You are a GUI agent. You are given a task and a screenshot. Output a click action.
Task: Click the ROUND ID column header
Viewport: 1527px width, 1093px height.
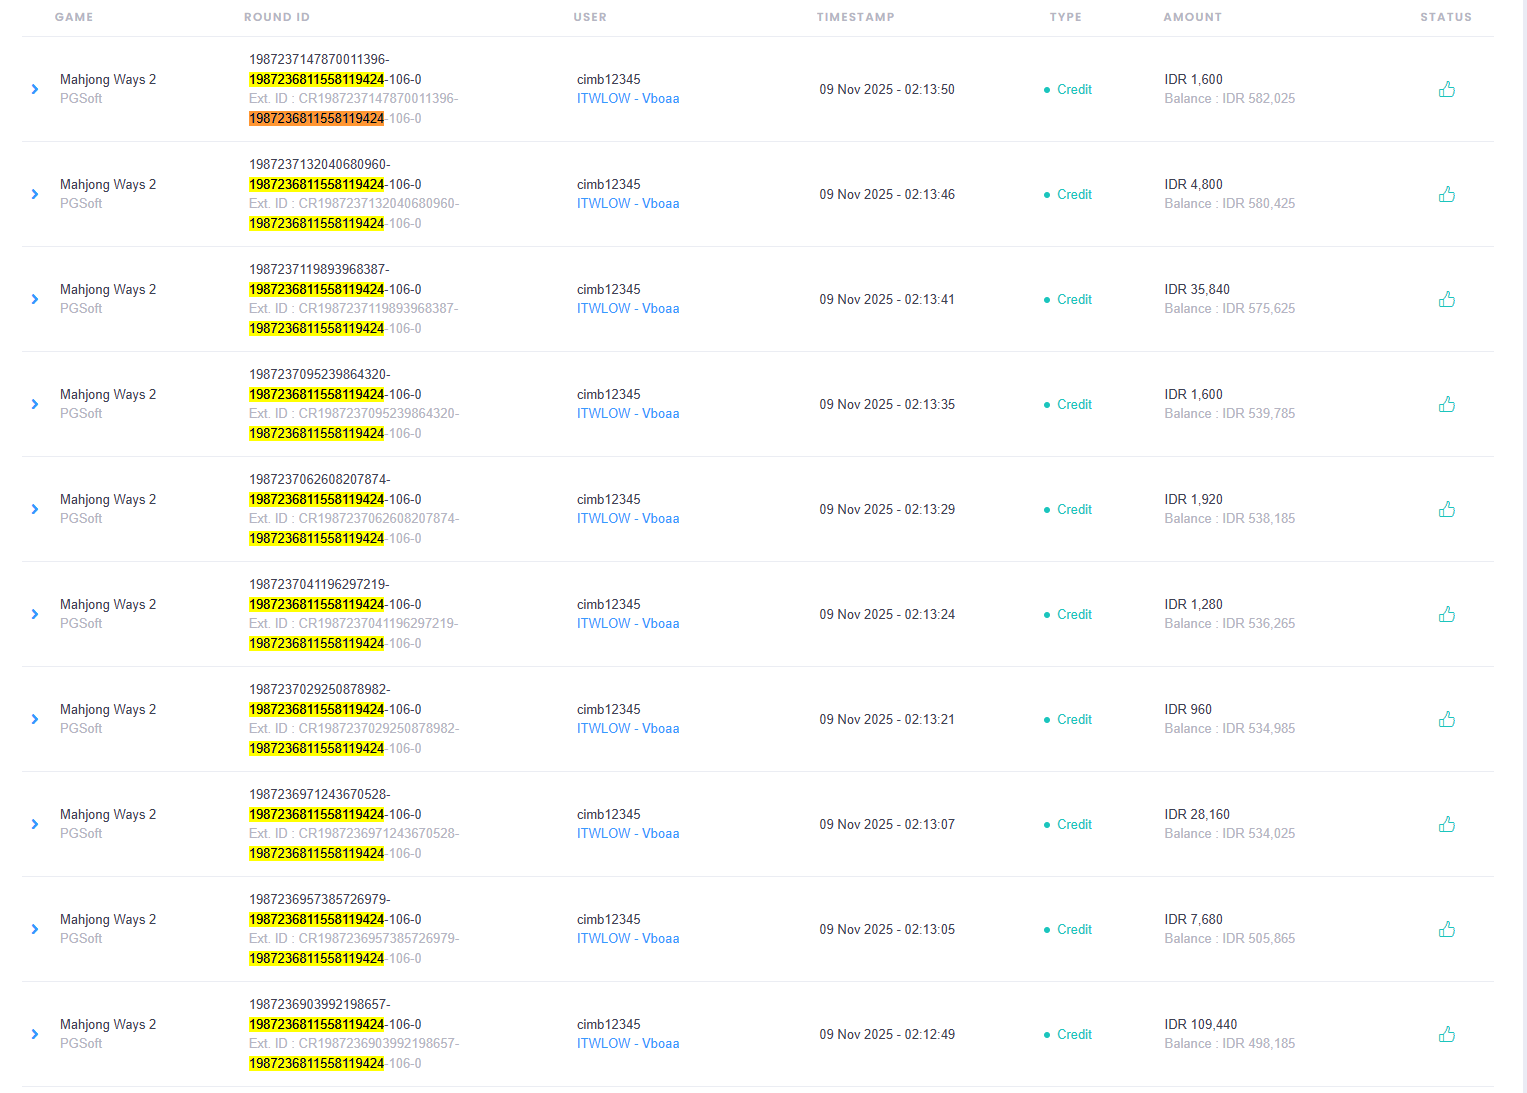(277, 17)
